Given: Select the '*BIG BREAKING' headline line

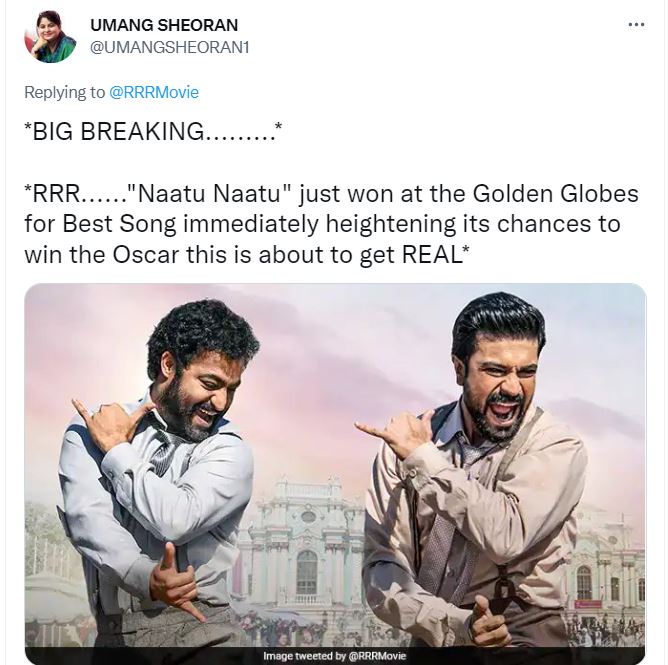Looking at the screenshot, I should 153,130.
